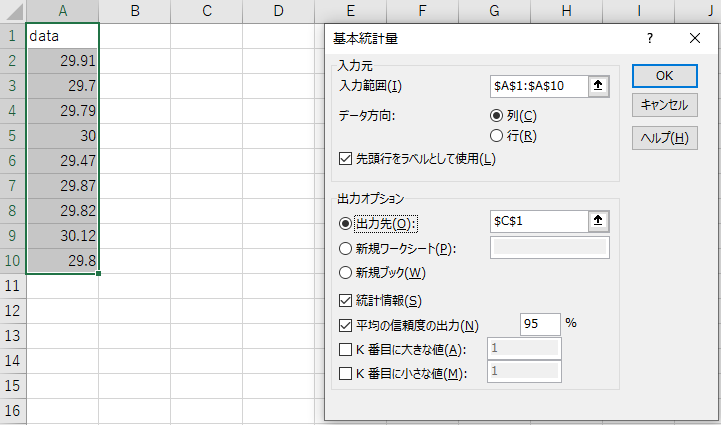721x425 pixels.
Task: Click cell with value 29.47
Action: coord(63,161)
